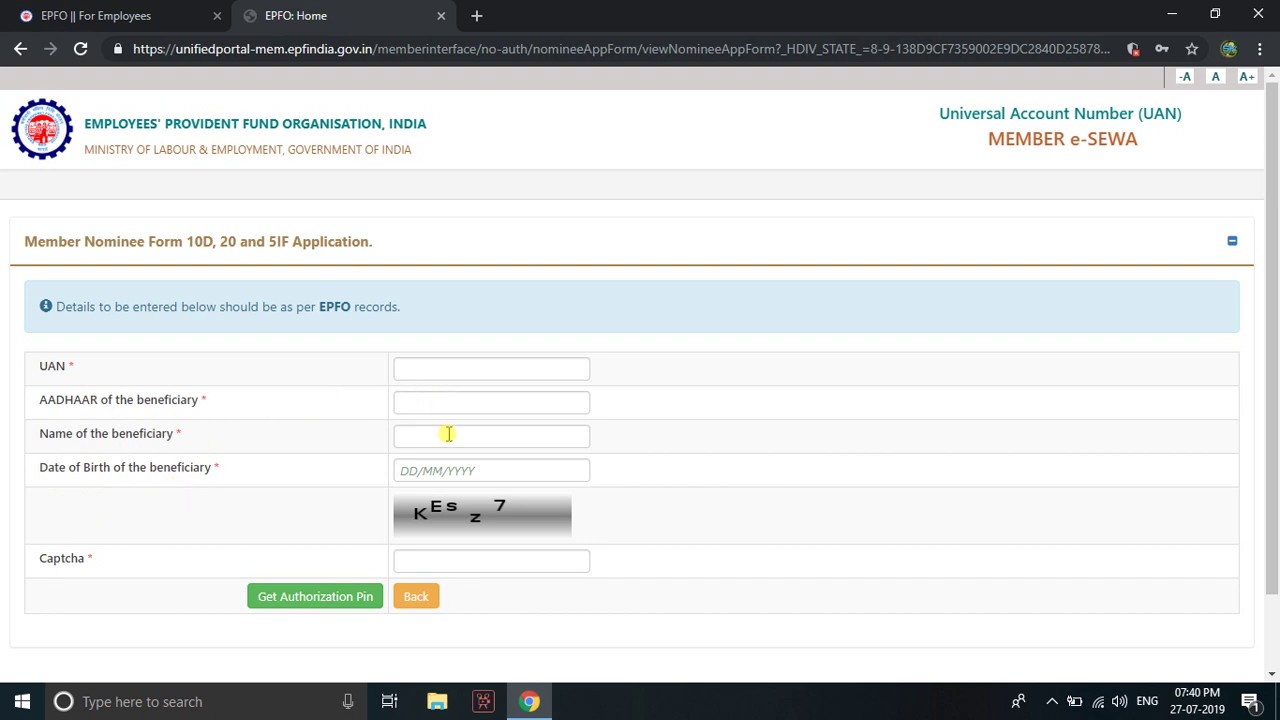Show hidden system tray icons
The image size is (1280, 720).
tap(1051, 701)
